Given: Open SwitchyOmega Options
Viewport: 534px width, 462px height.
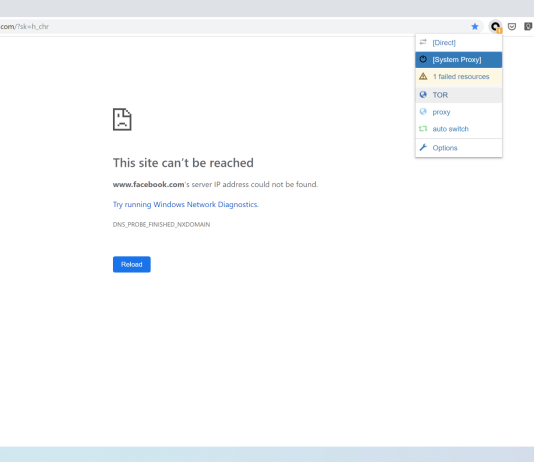Looking at the screenshot, I should pos(458,148).
